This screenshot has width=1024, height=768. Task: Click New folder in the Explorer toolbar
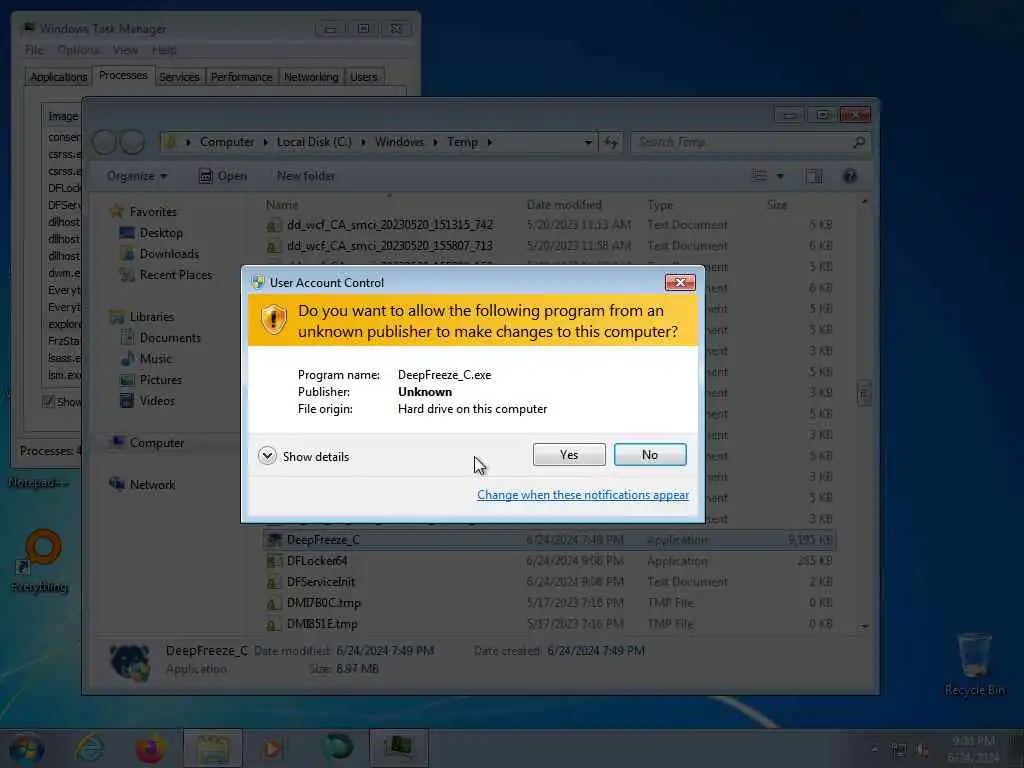click(306, 176)
